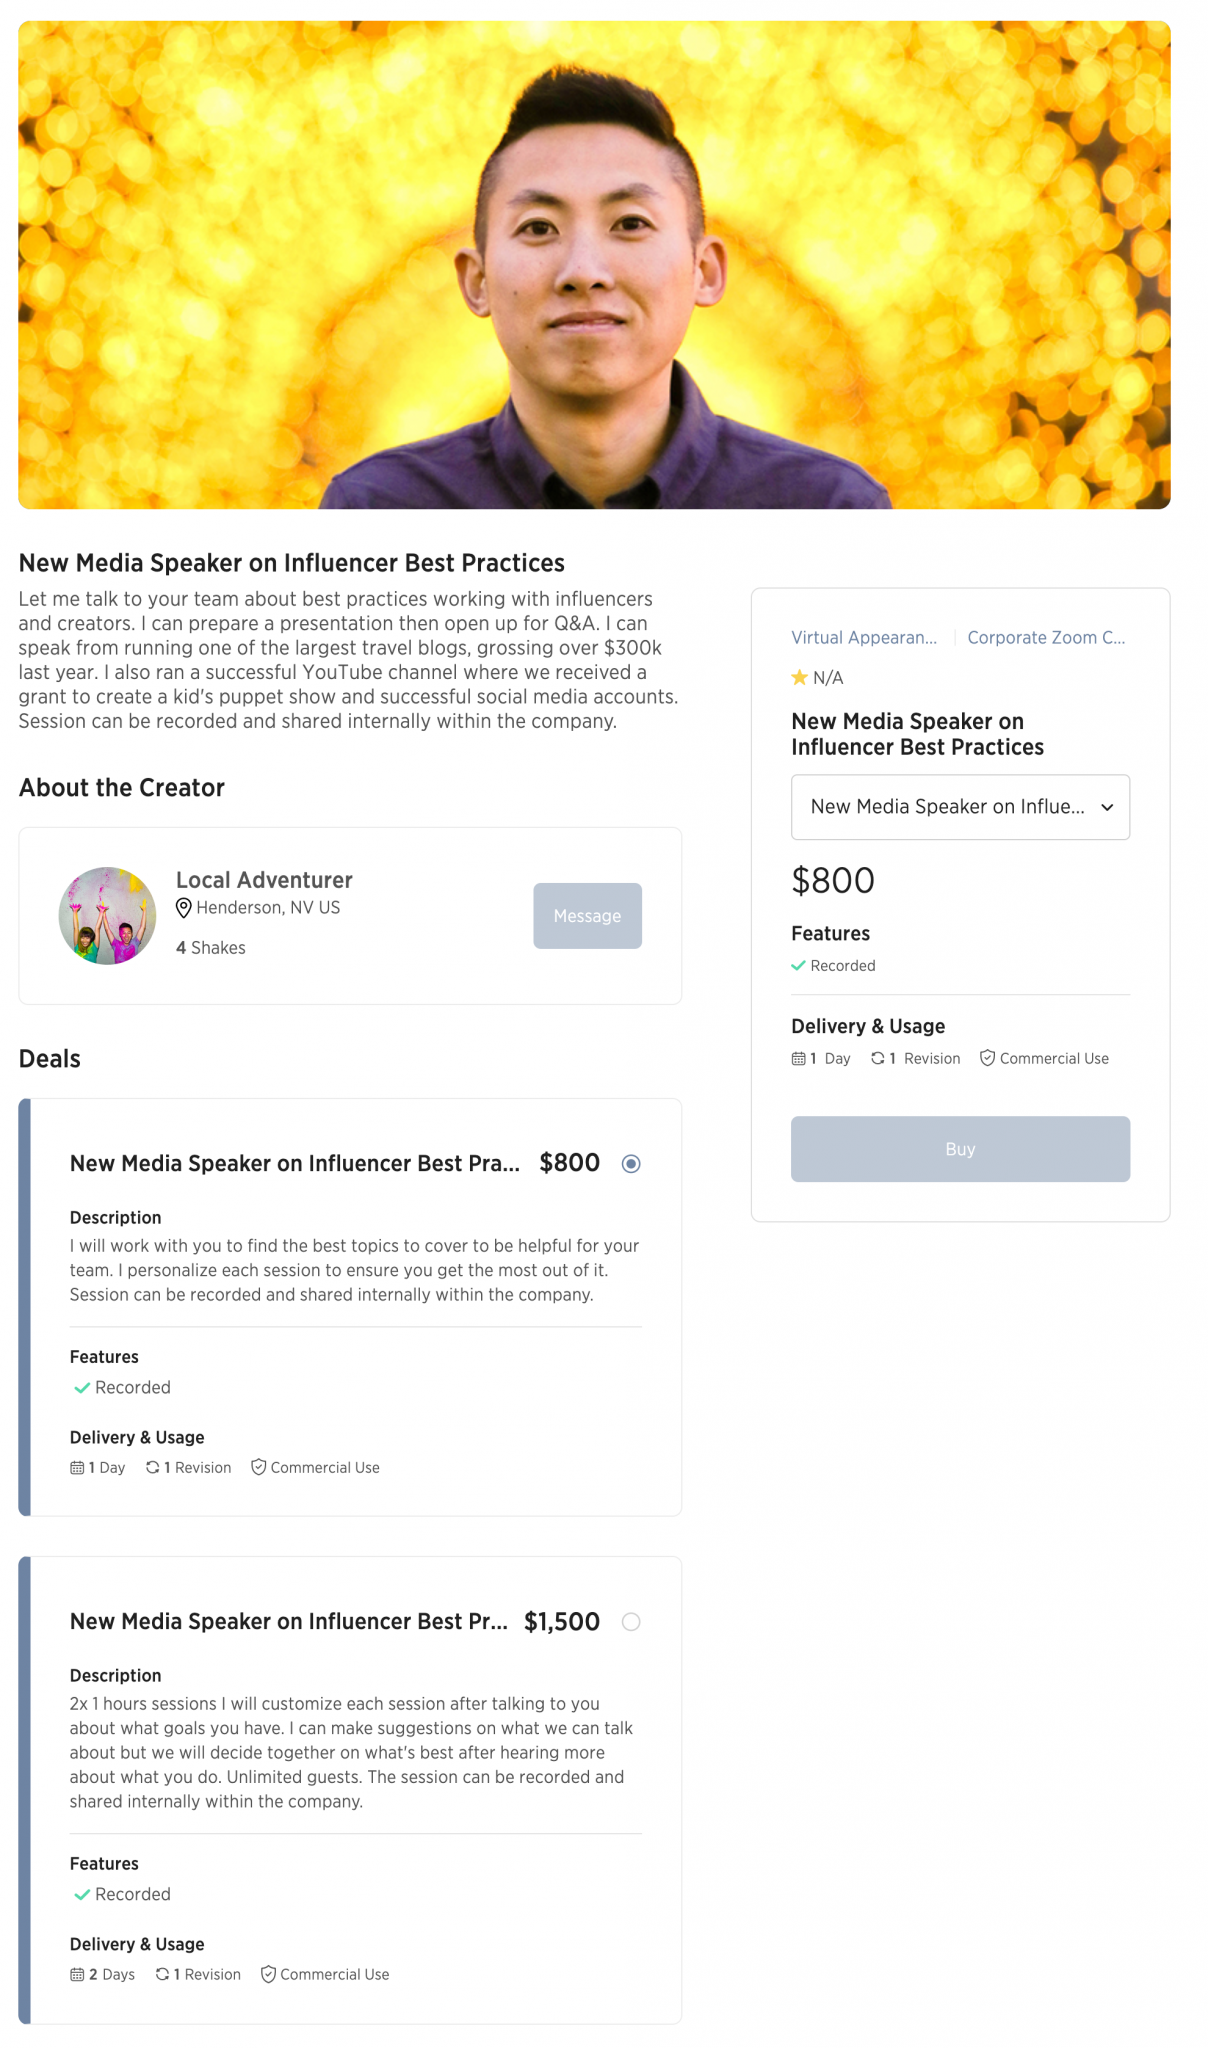The height and width of the screenshot is (2048, 1208).
Task: Open the New Media Speaker package dropdown
Action: 947,807
